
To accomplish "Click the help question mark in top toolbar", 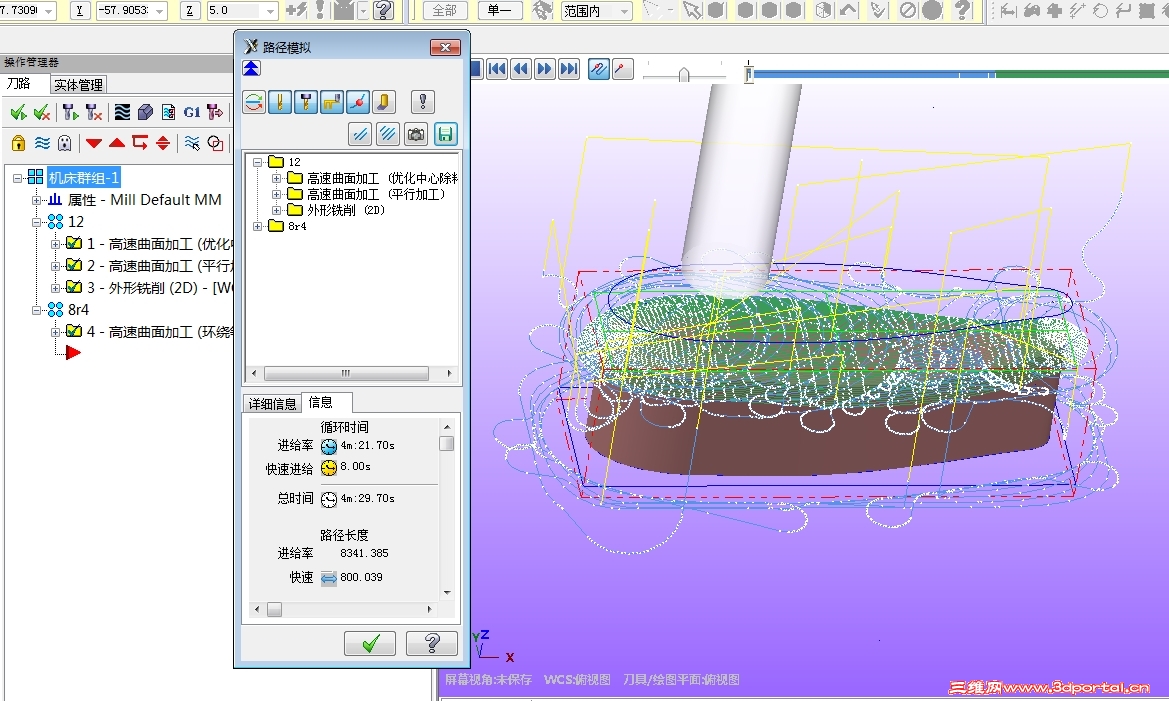I will pos(383,10).
